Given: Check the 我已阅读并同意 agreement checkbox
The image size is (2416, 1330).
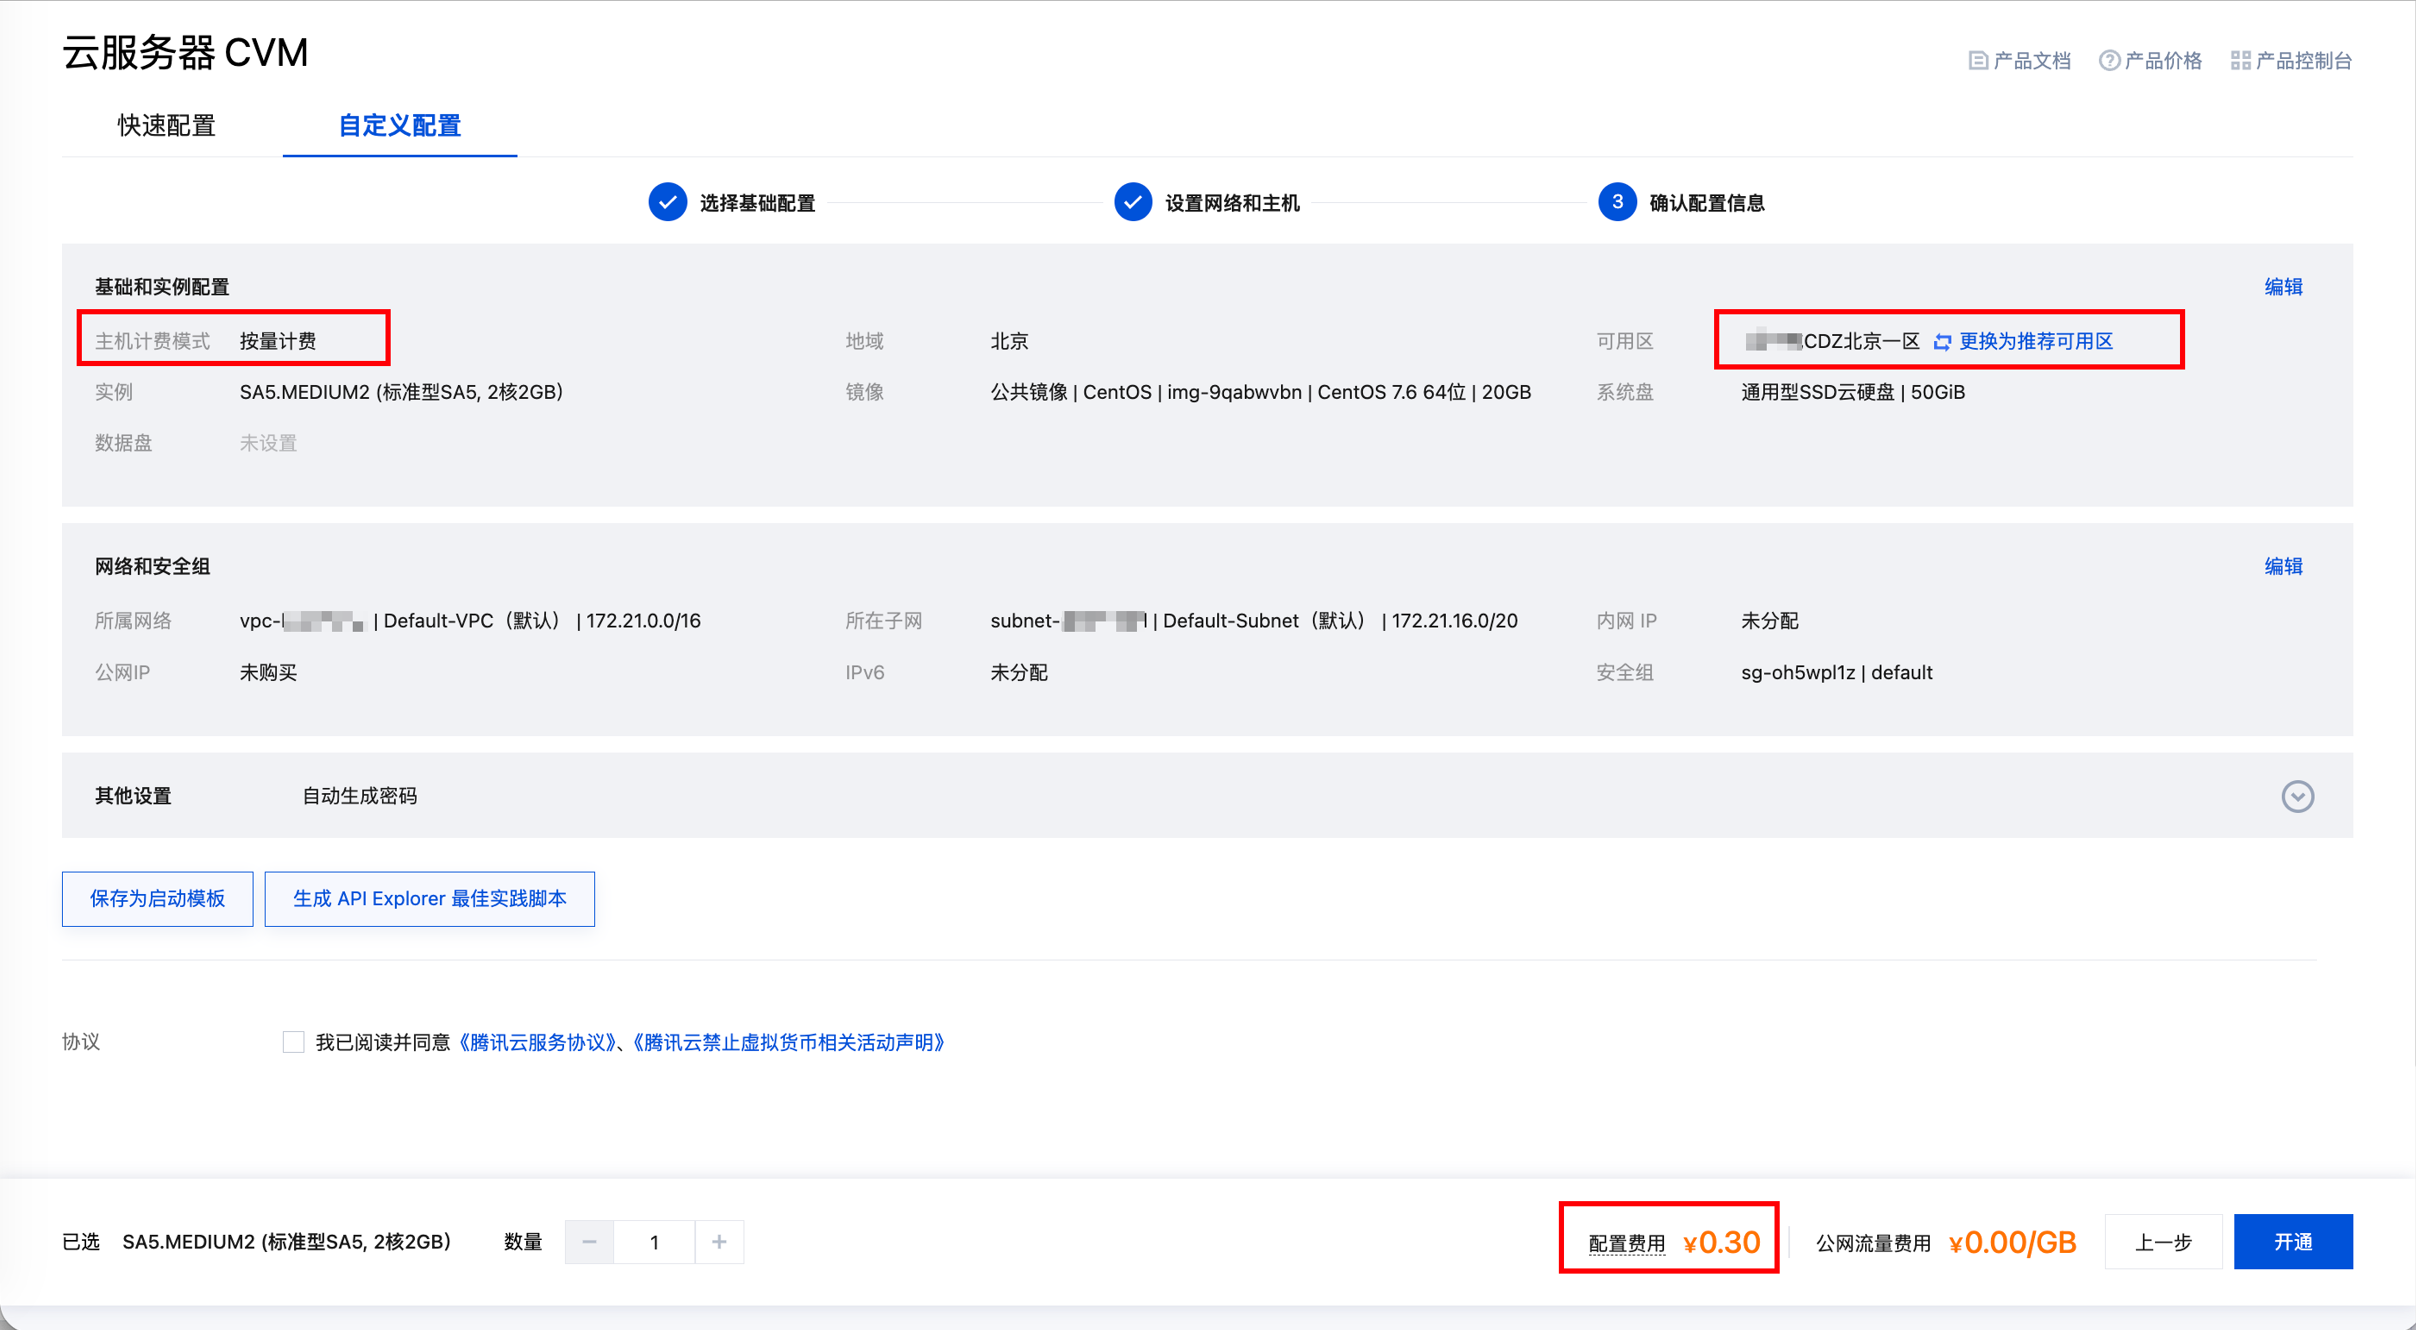Looking at the screenshot, I should click(x=293, y=1042).
